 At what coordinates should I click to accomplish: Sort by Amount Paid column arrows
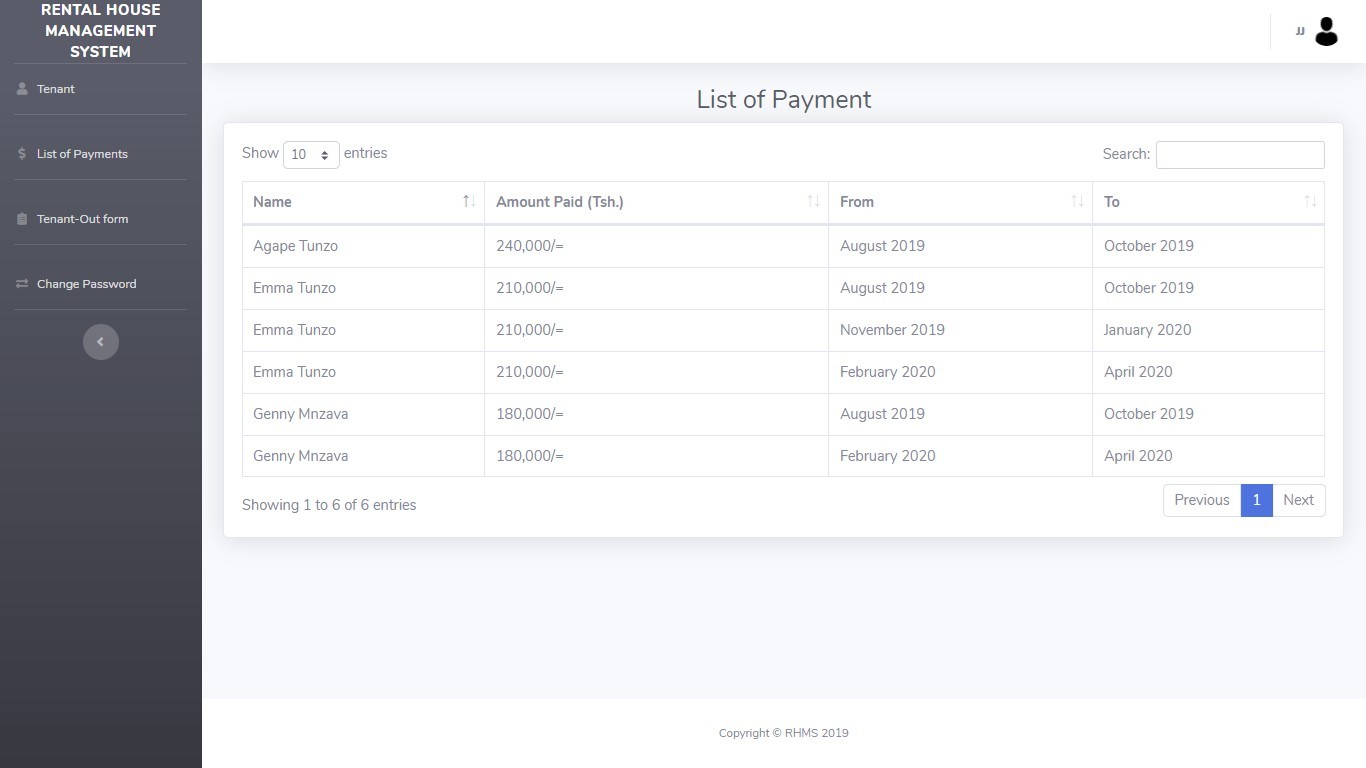tap(813, 202)
